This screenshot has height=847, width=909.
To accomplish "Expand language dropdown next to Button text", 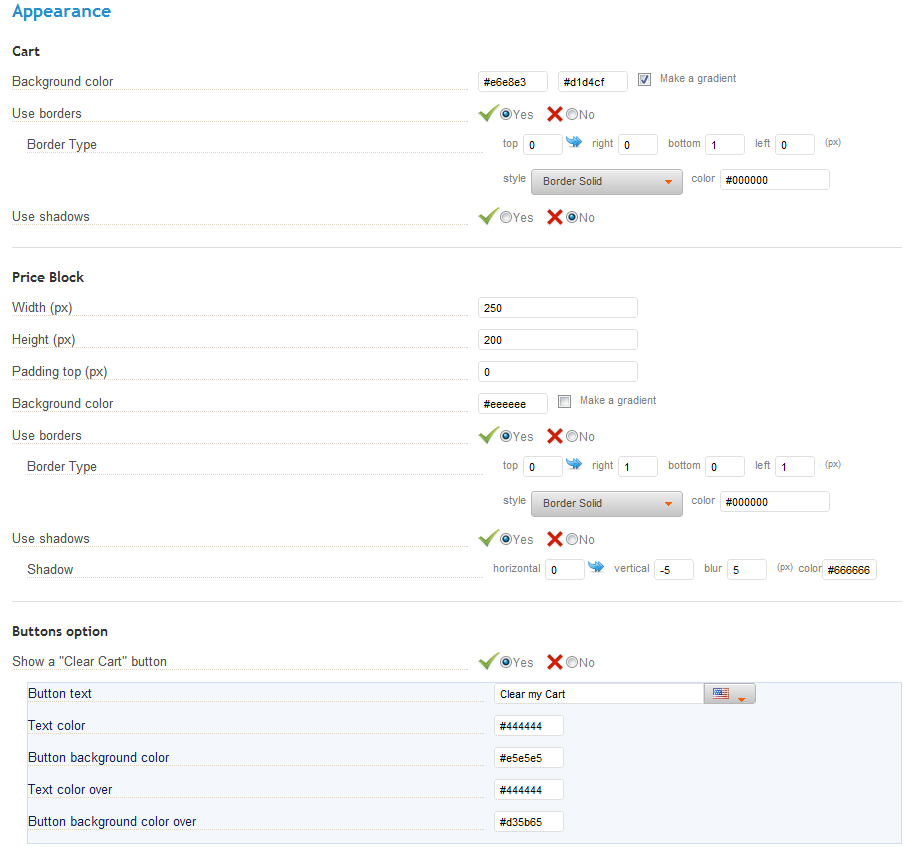I will [x=741, y=699].
